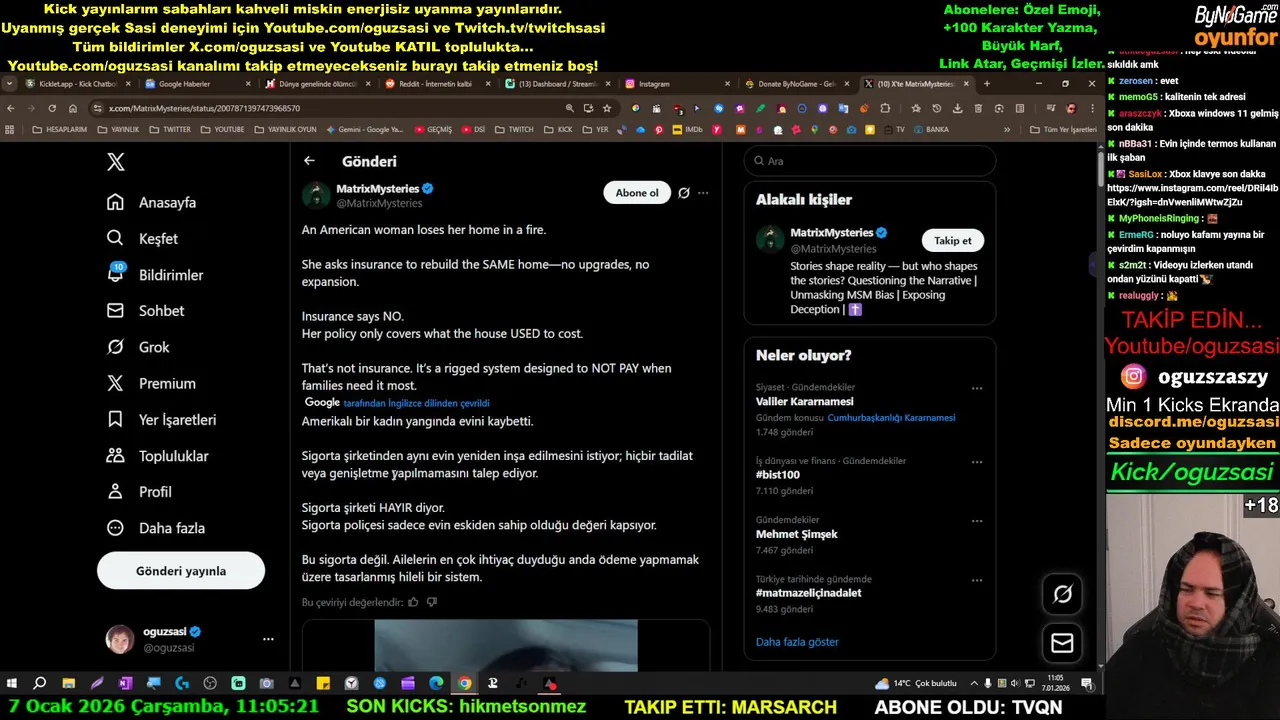Click the browser back arrow

click(11, 108)
